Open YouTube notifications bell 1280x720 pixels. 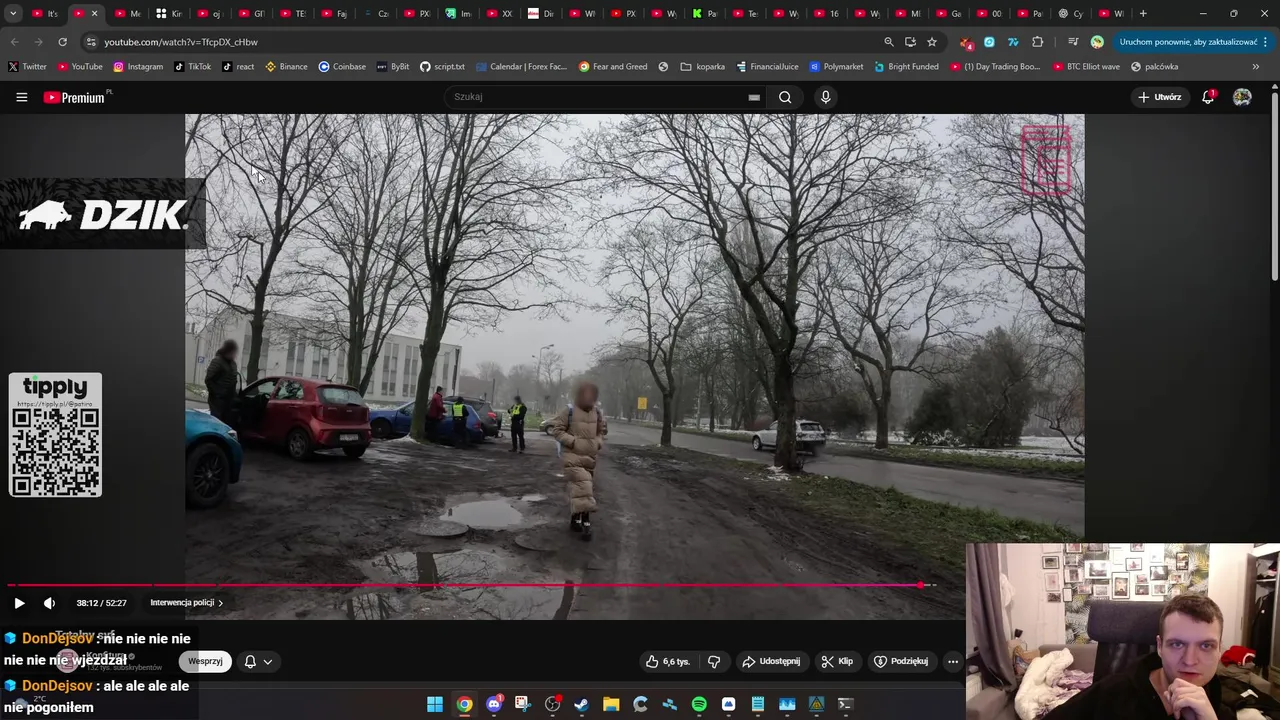tap(1208, 97)
